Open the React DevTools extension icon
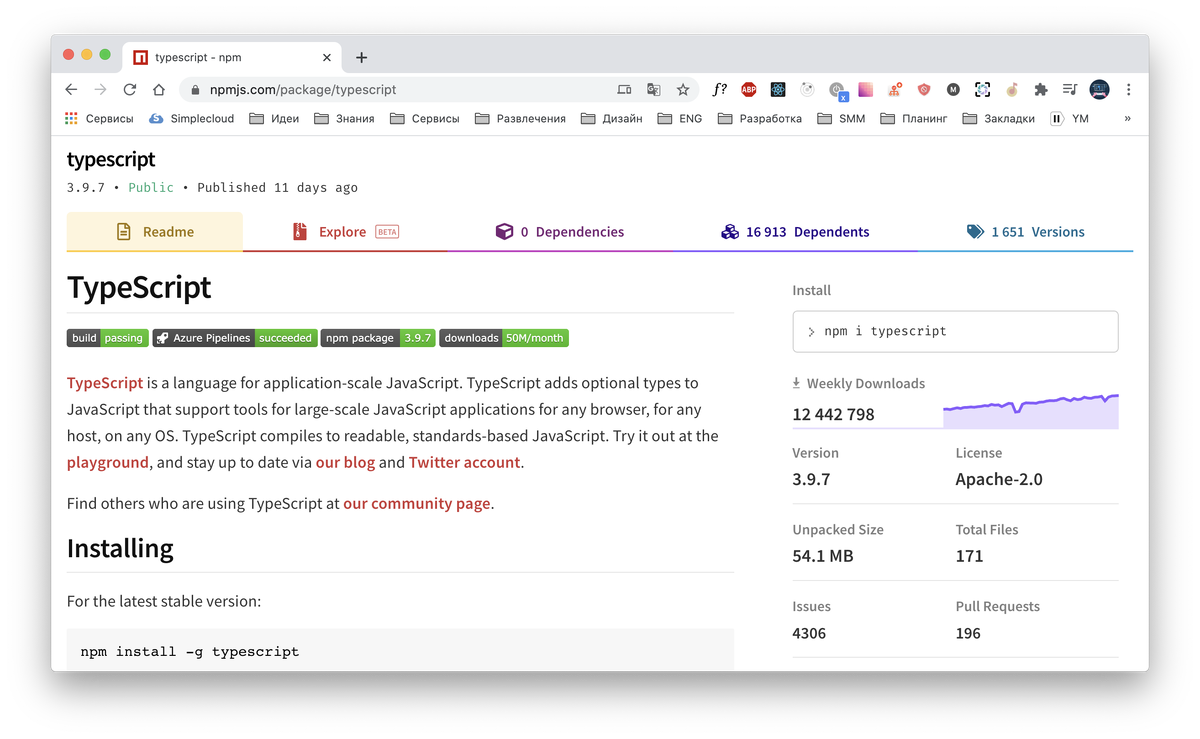Image resolution: width=1200 pixels, height=739 pixels. point(777,89)
